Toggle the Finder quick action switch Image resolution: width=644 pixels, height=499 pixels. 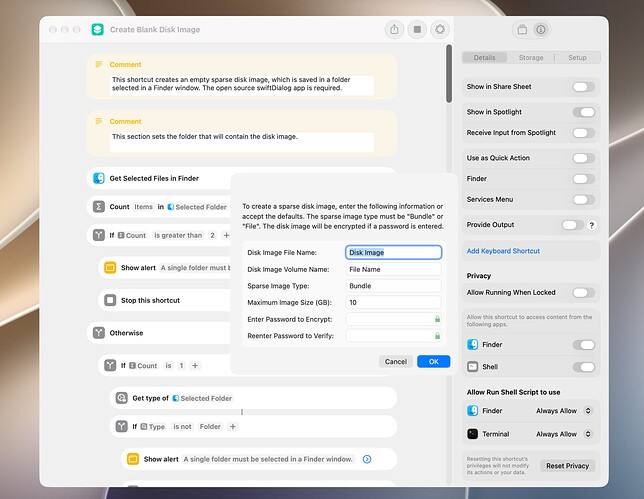[584, 179]
